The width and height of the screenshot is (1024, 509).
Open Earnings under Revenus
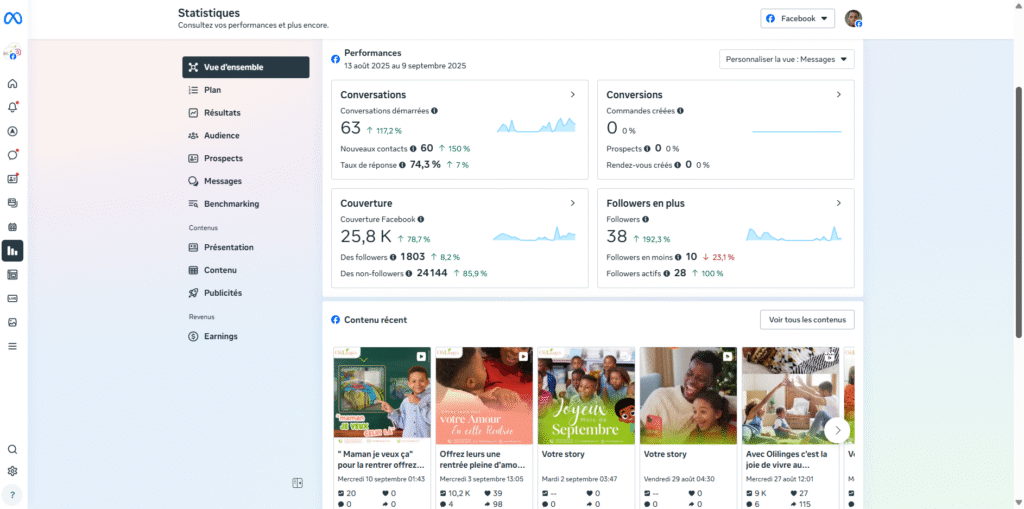tap(220, 336)
